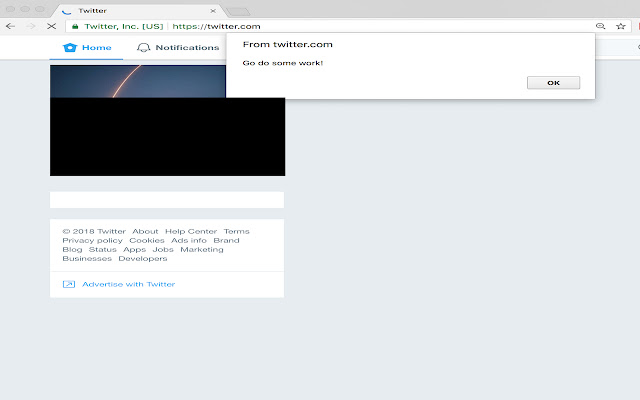The height and width of the screenshot is (400, 640).
Task: Click the Twitter, Inc. [US] certificate label
Action: pos(124,27)
